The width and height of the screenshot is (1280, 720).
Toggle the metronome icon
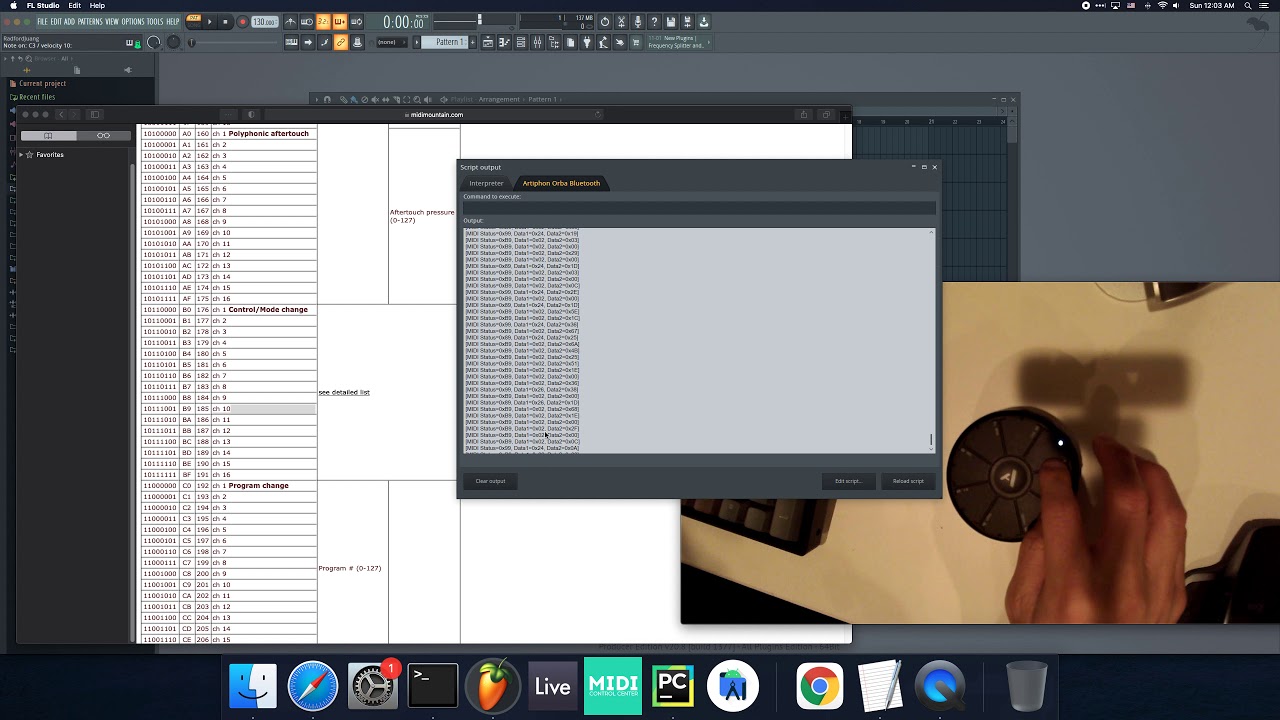coord(290,22)
